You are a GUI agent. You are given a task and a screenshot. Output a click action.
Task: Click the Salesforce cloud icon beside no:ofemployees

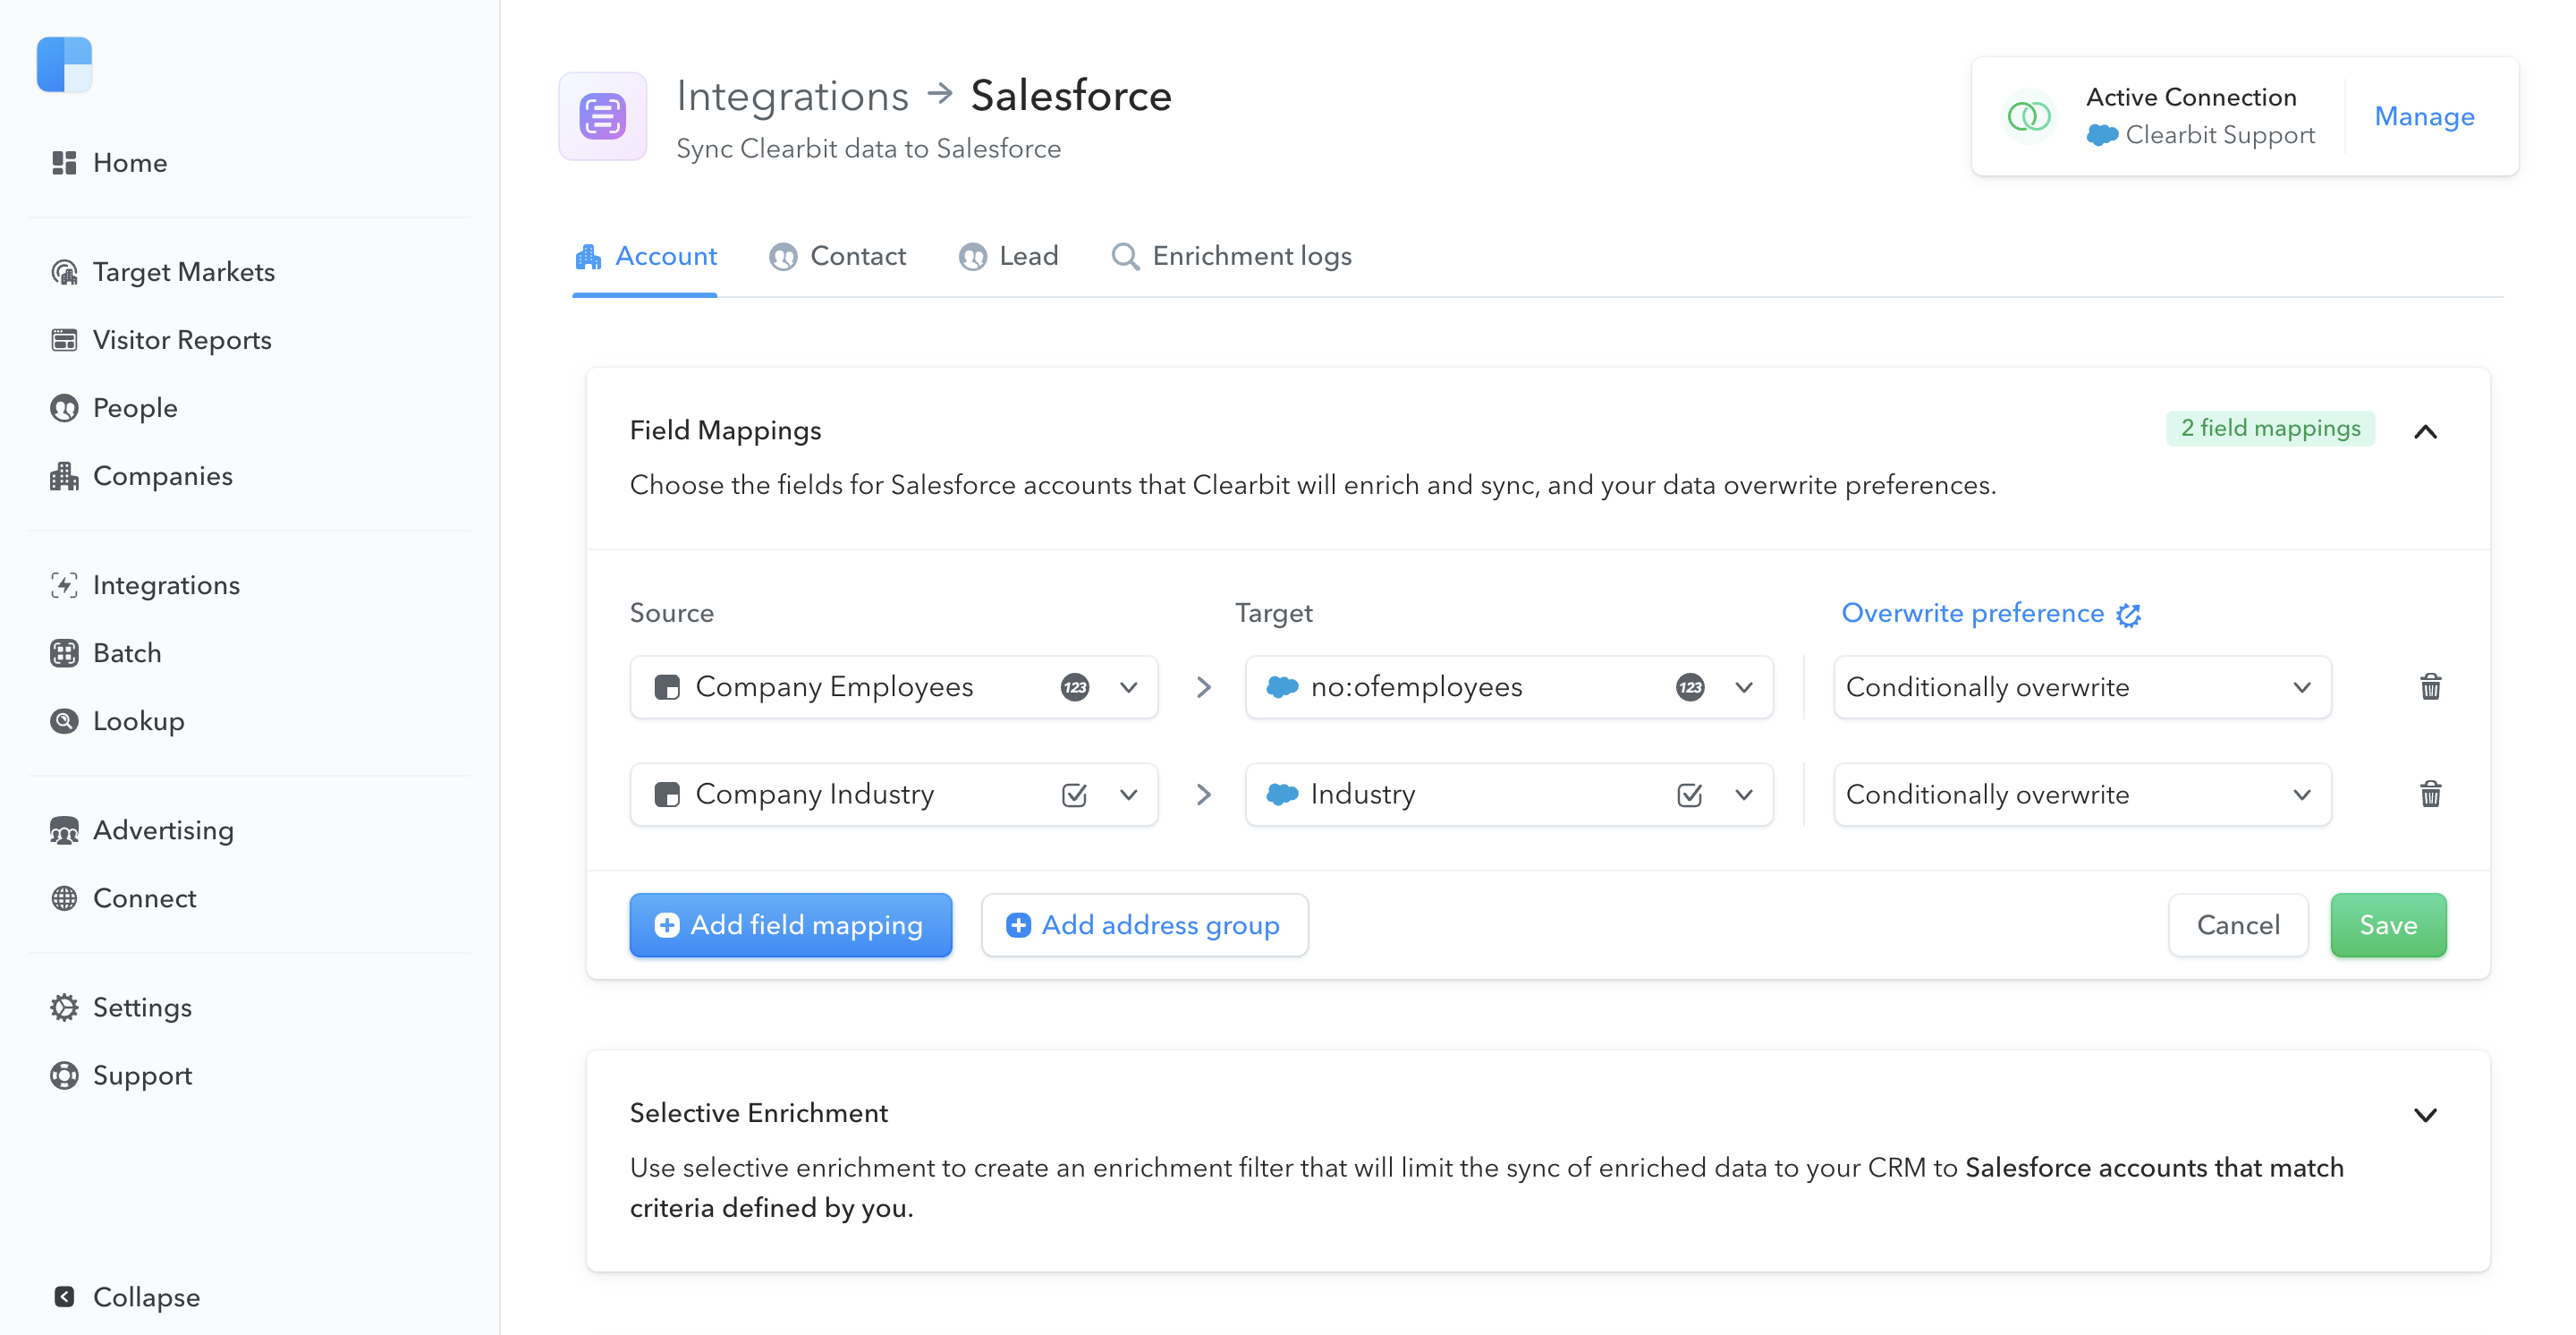pyautogui.click(x=1282, y=687)
